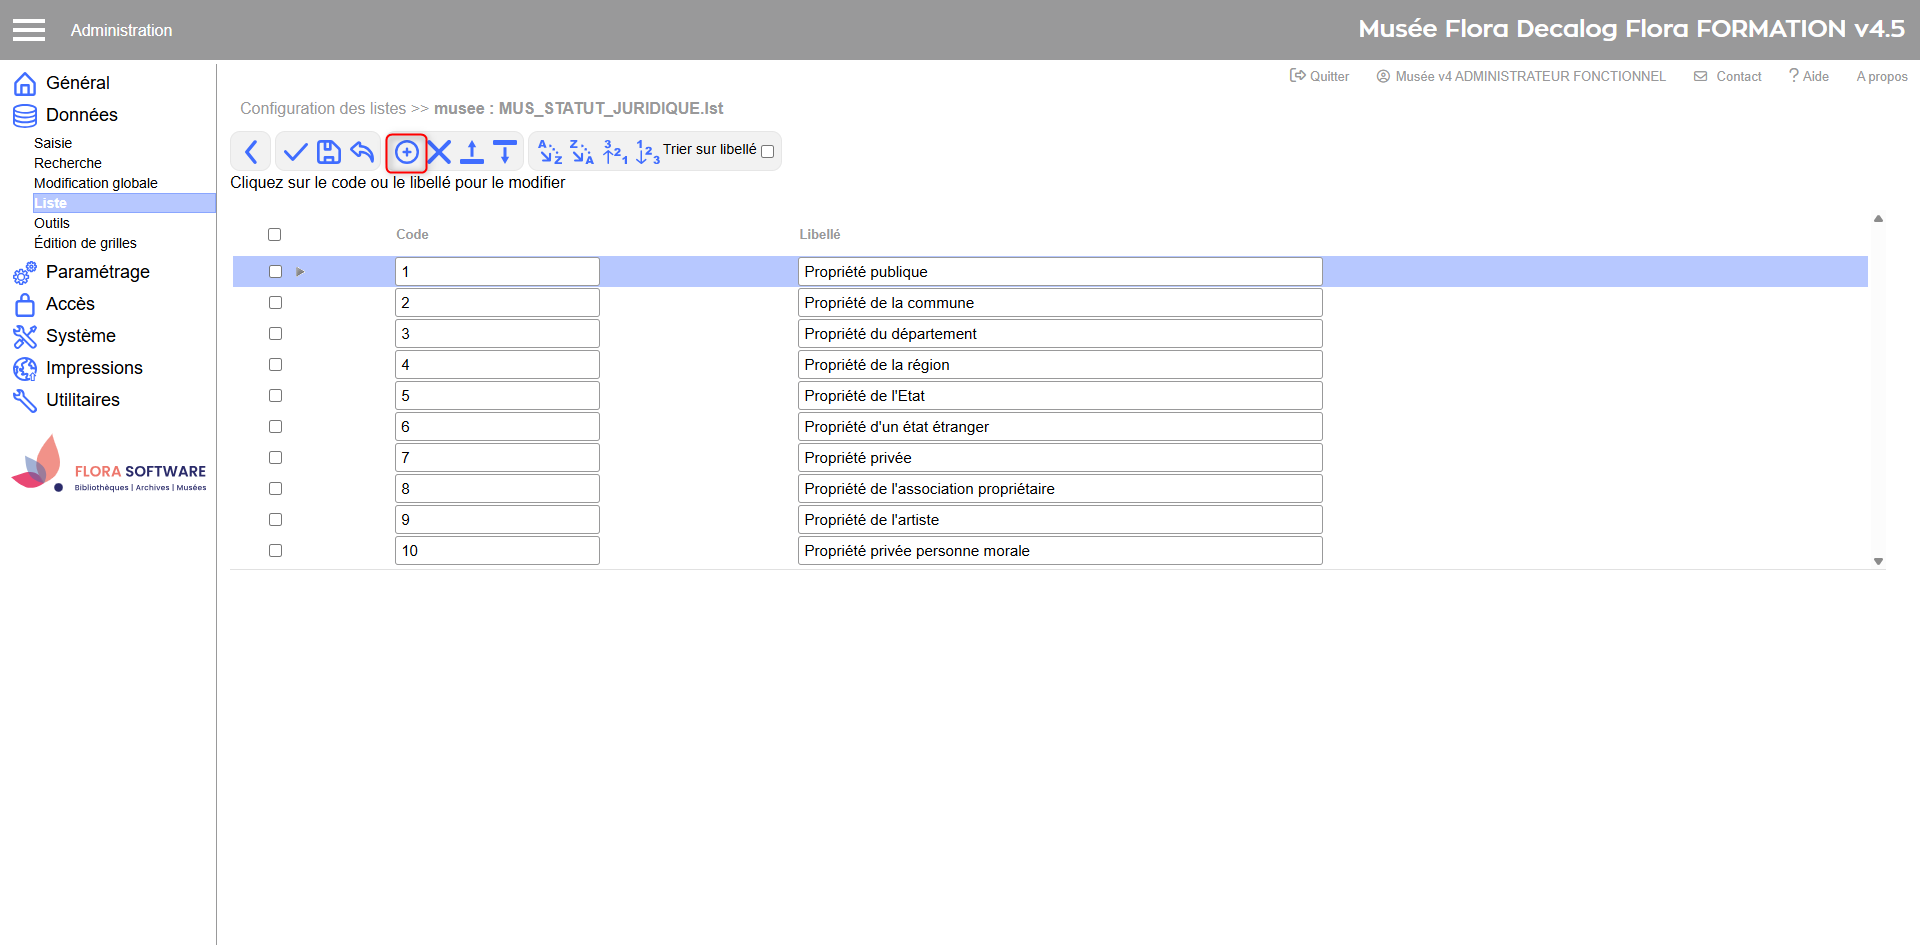Click the 'Propriété de l'Etat' label field
1920x945 pixels.
coord(1059,396)
